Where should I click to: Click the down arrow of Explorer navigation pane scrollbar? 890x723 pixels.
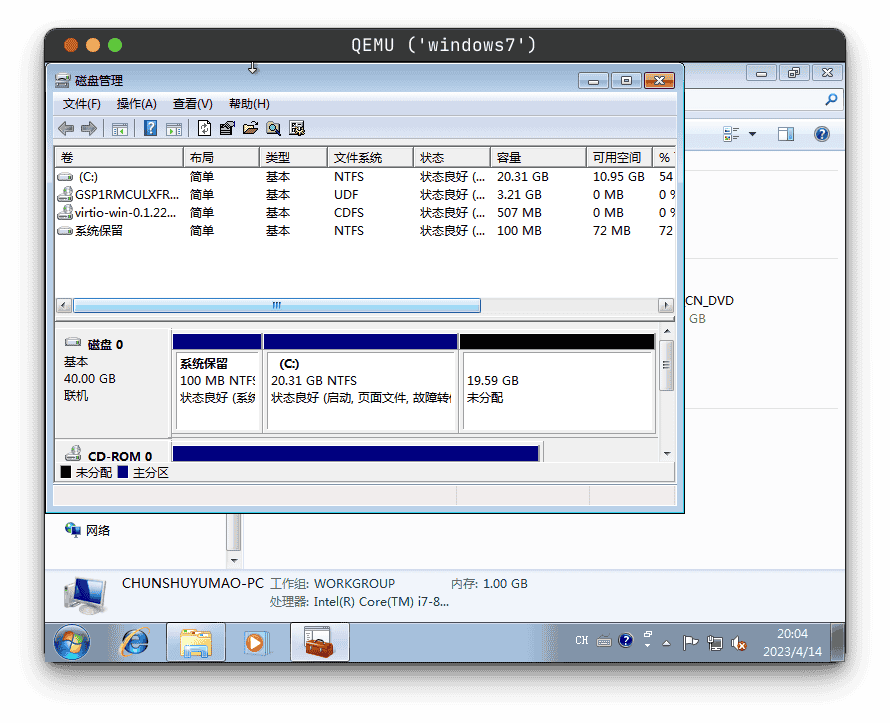[x=234, y=561]
